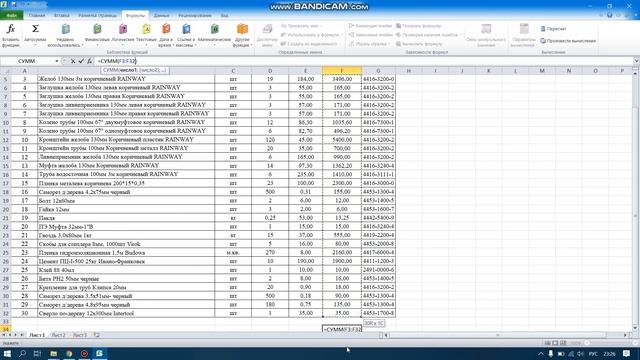Select sheet tab Лист3
The image size is (640, 360).
[x=80, y=335]
